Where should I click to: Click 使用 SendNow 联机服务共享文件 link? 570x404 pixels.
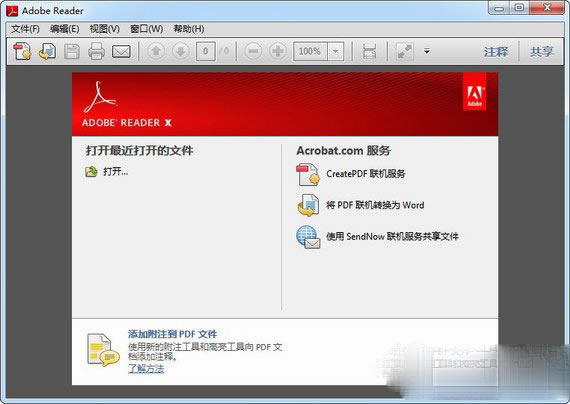pyautogui.click(x=392, y=237)
